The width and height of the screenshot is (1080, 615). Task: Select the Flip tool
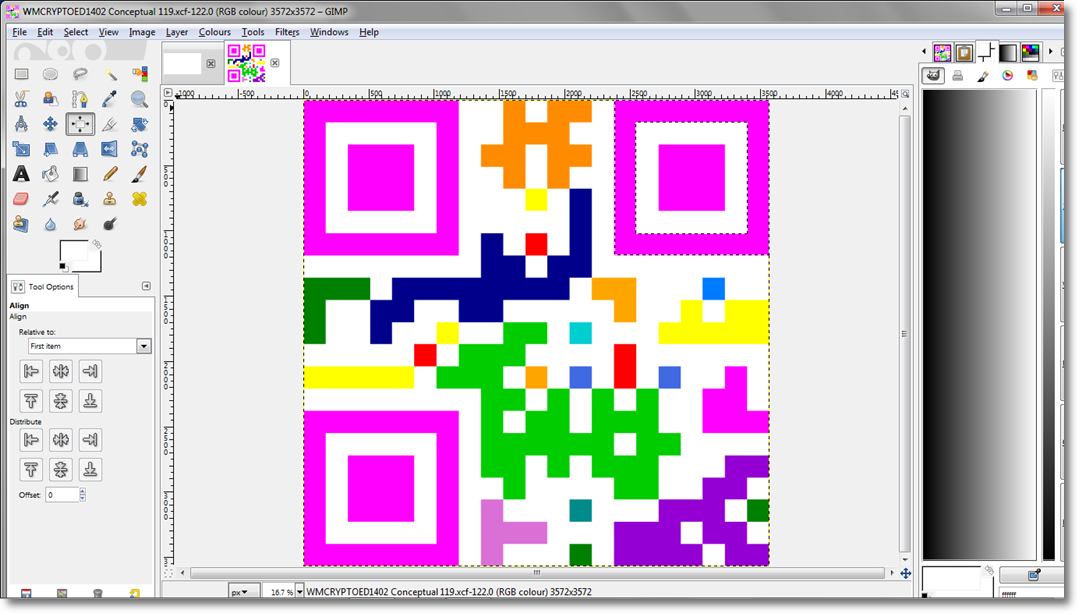[110, 149]
